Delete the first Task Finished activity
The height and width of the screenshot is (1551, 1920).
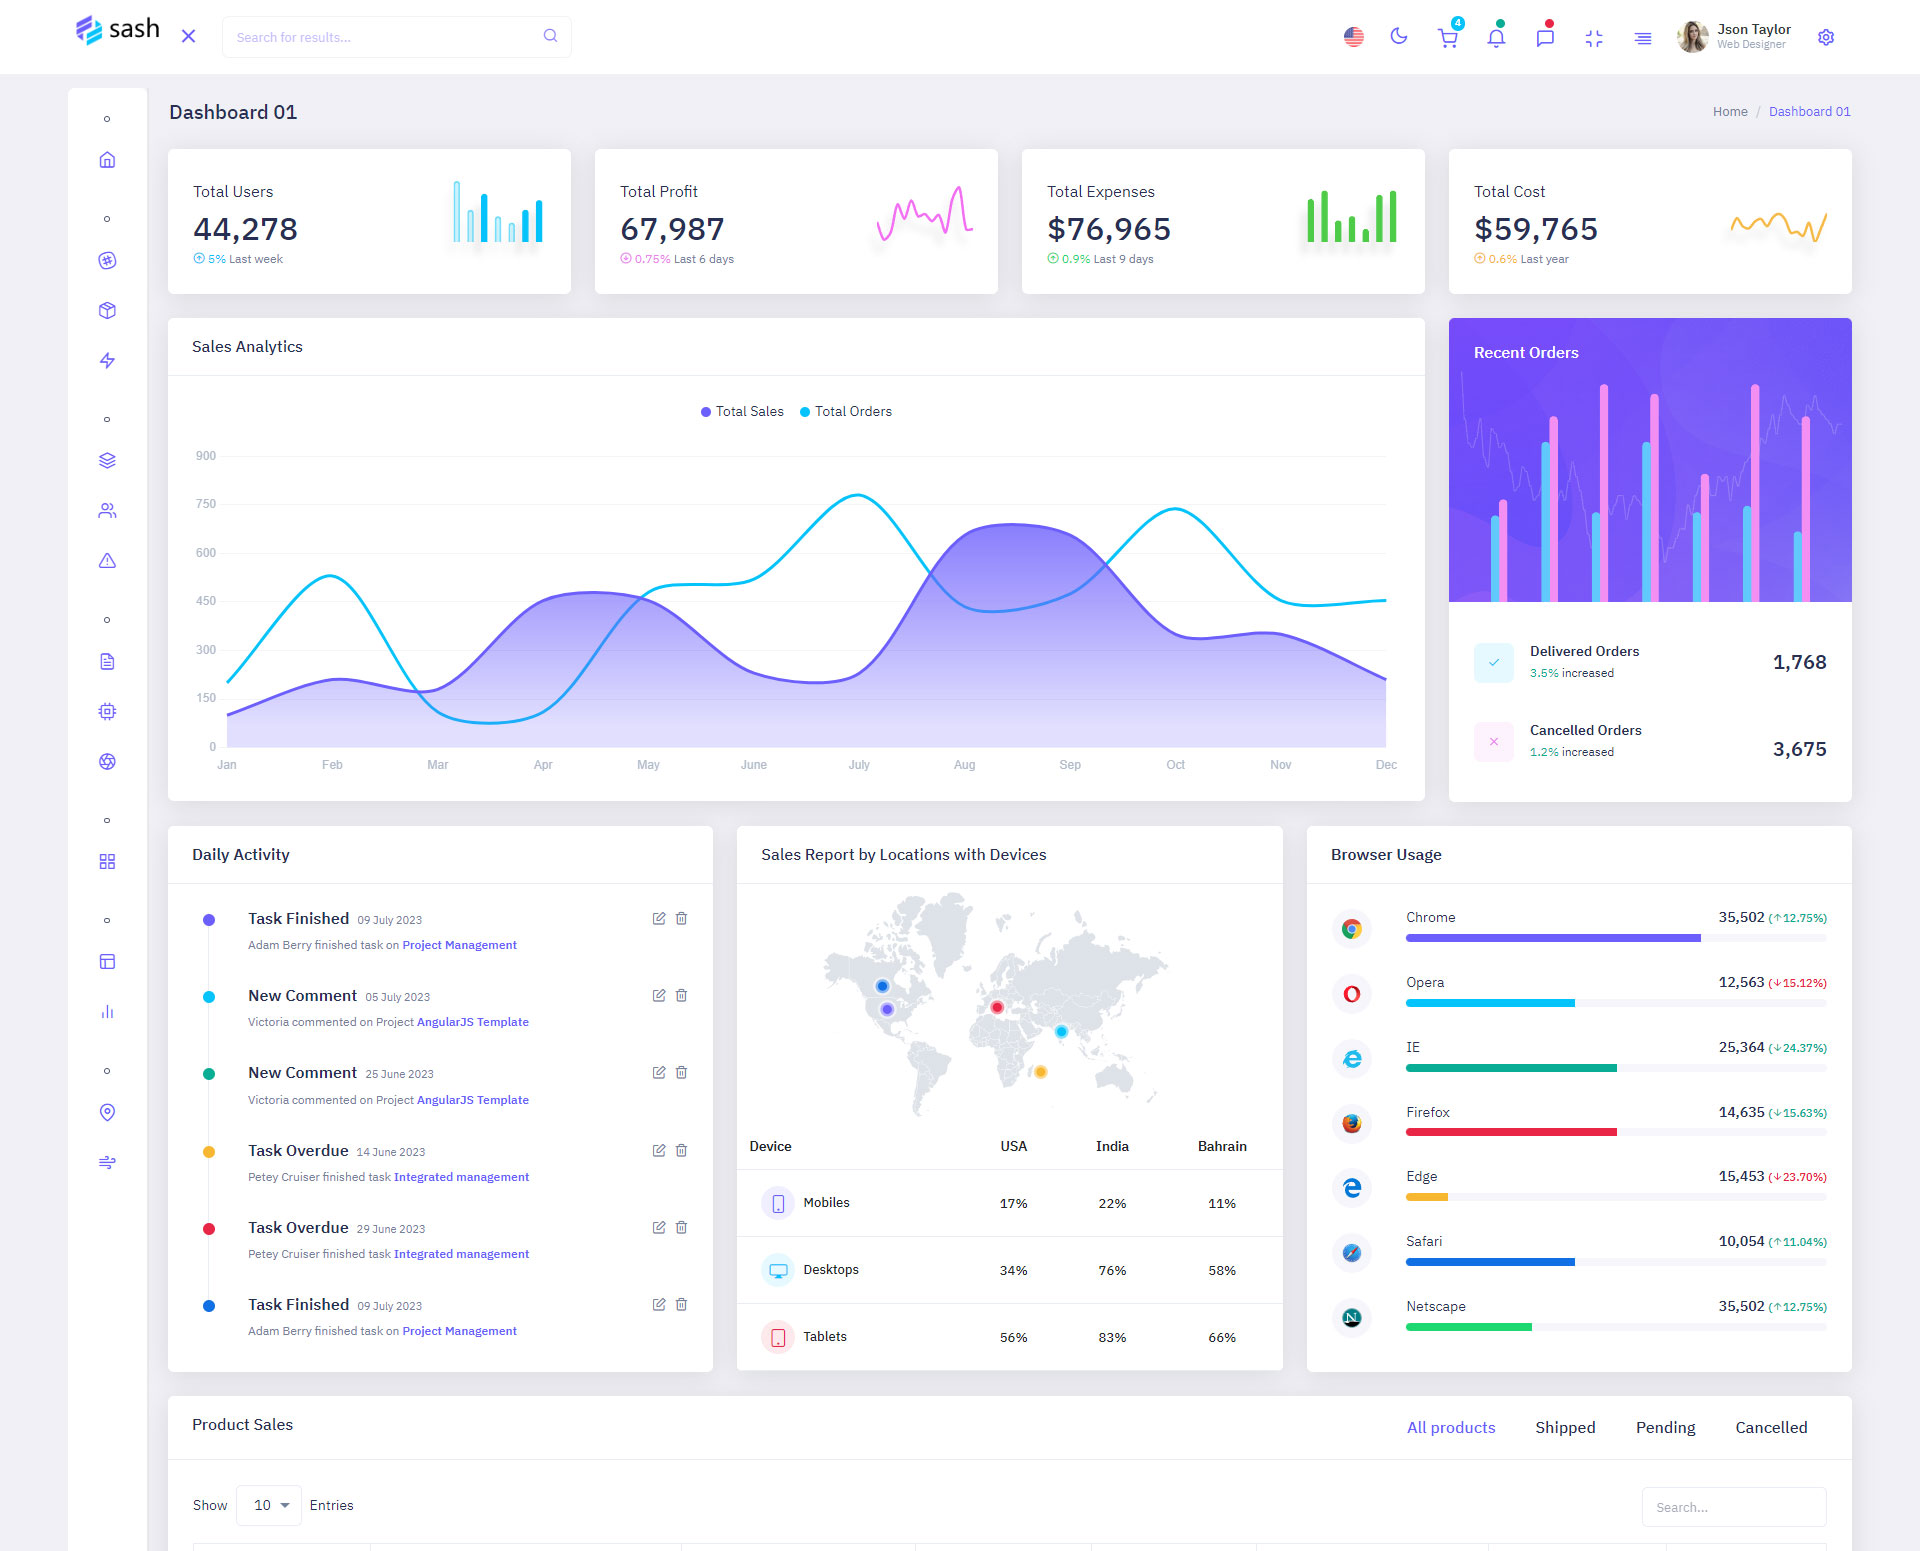click(x=681, y=918)
